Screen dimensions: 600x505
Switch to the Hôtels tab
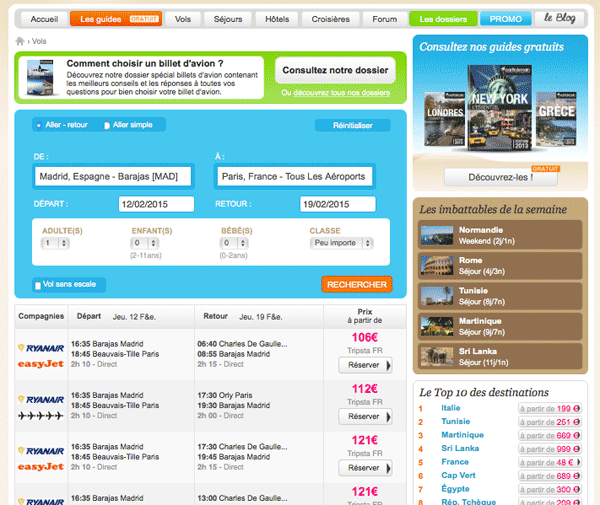[277, 19]
